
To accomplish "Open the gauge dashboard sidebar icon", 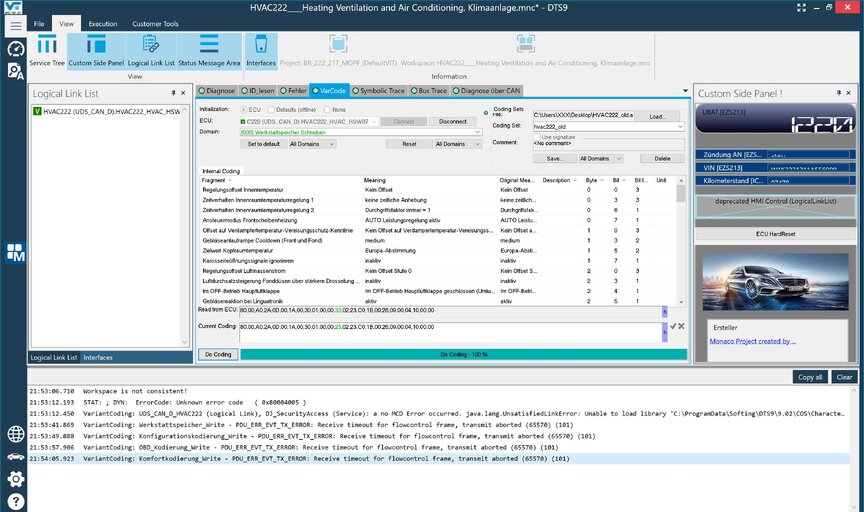I will pos(15,49).
